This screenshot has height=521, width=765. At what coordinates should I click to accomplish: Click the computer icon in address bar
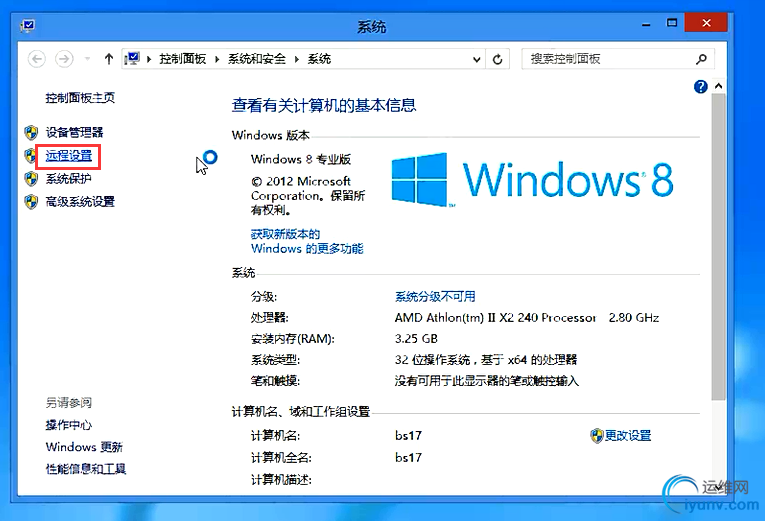click(132, 59)
